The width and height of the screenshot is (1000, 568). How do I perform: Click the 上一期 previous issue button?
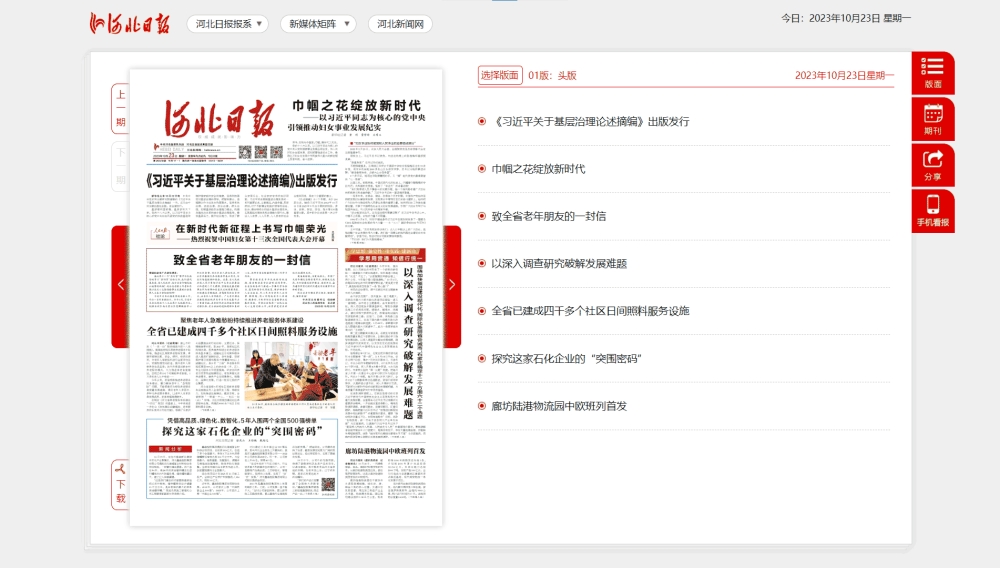(121, 108)
